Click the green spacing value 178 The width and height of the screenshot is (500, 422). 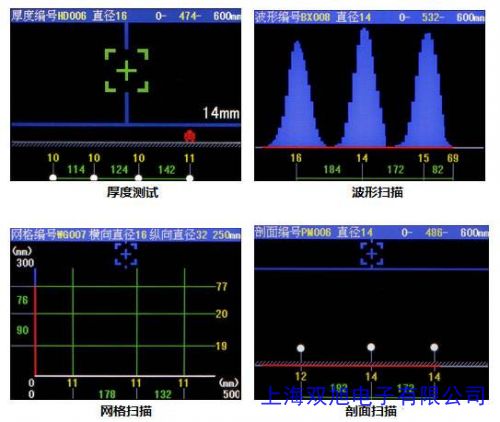point(107,394)
